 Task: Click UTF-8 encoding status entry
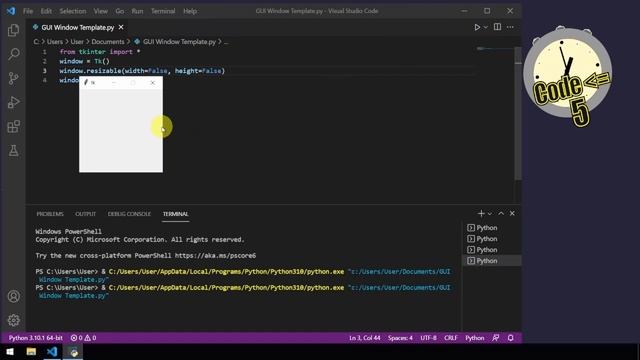point(428,338)
